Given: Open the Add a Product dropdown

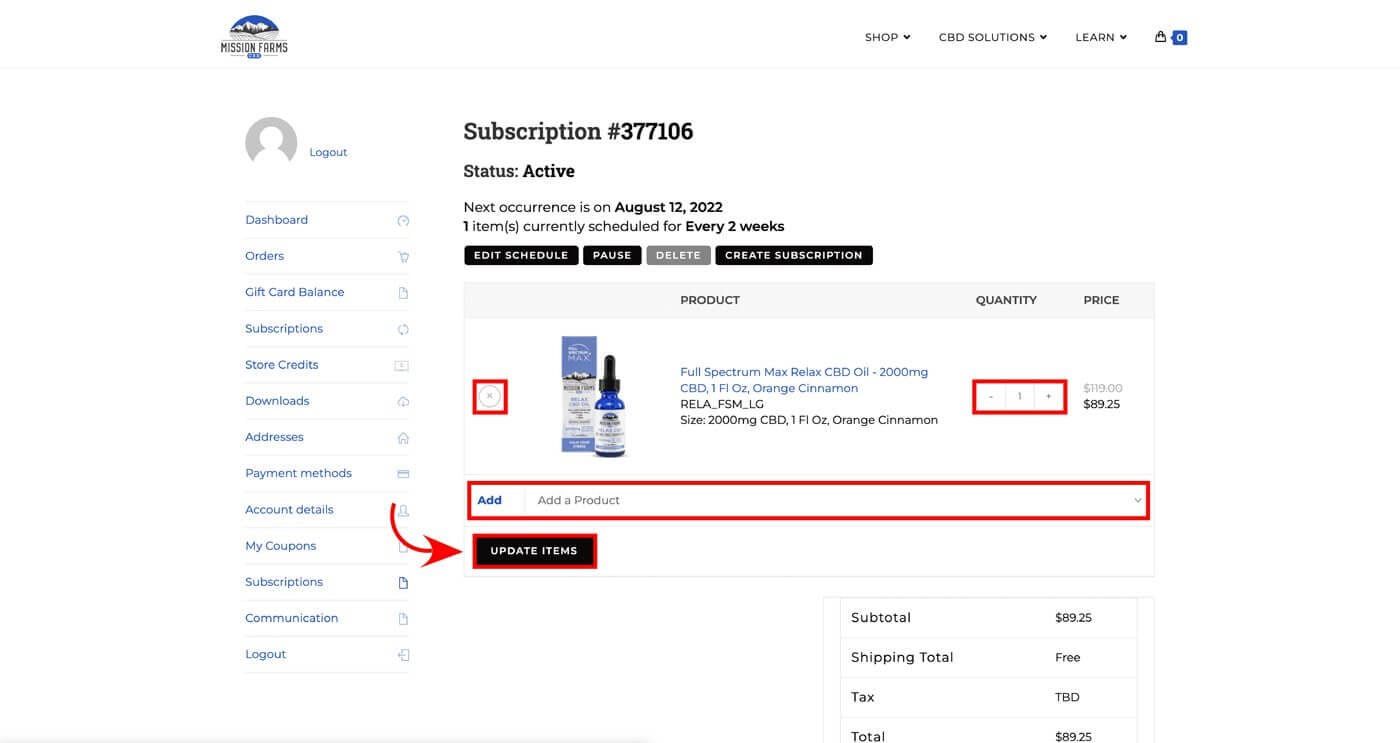Looking at the screenshot, I should point(836,500).
